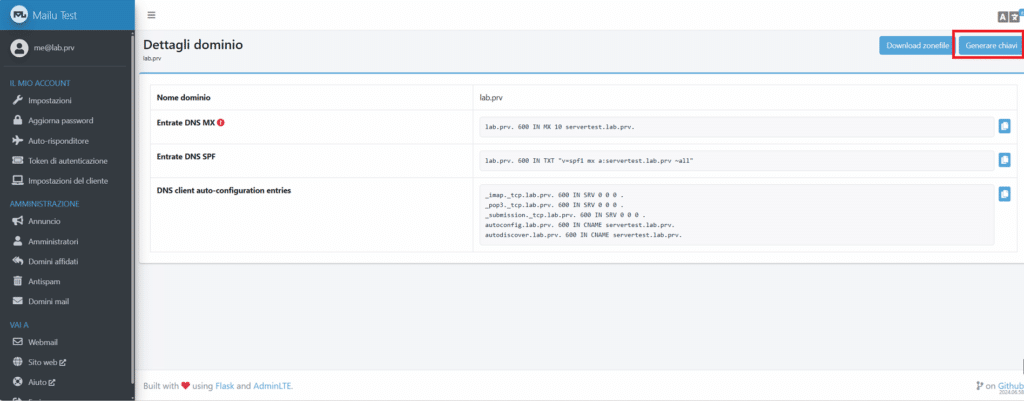Click the reply-all icon for Domini affidati
Screen dimensions: 1024x401
point(18,261)
